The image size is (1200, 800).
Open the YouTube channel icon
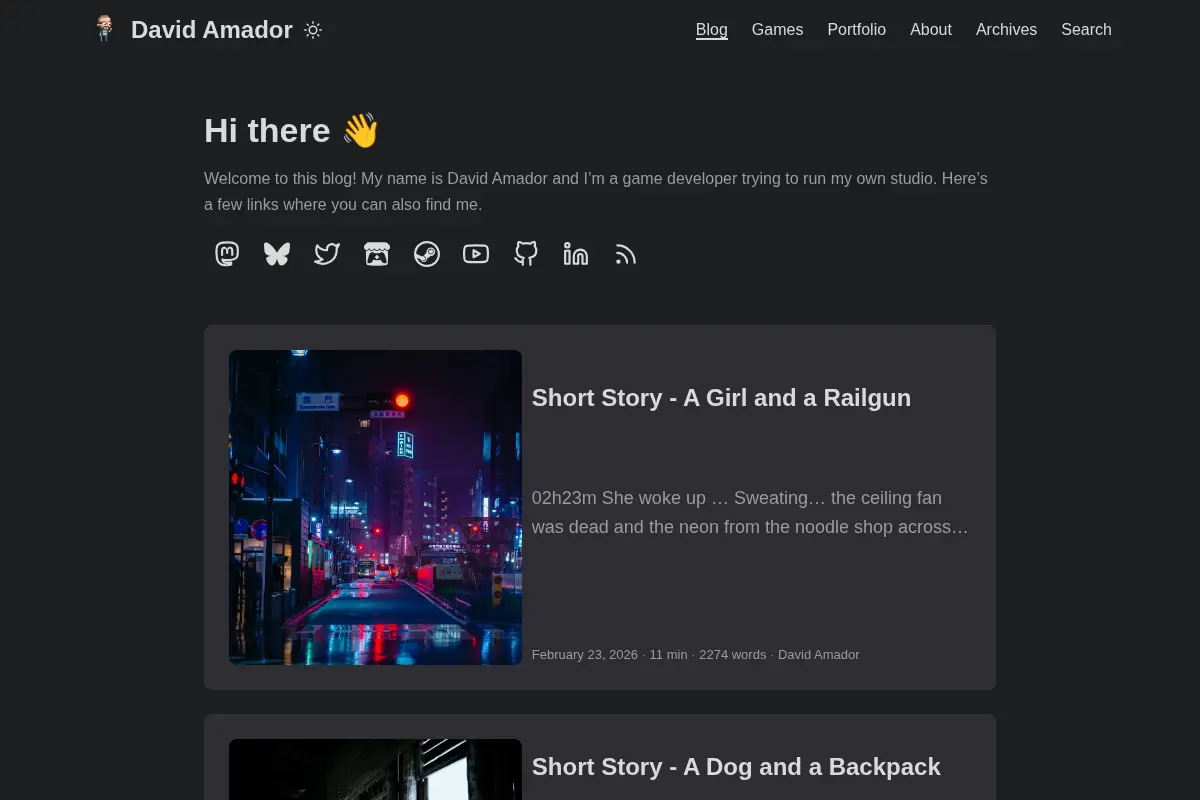tap(476, 254)
